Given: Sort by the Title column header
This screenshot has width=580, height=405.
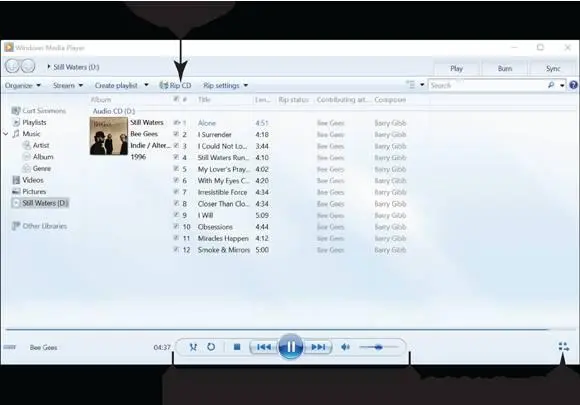Looking at the screenshot, I should [x=204, y=99].
